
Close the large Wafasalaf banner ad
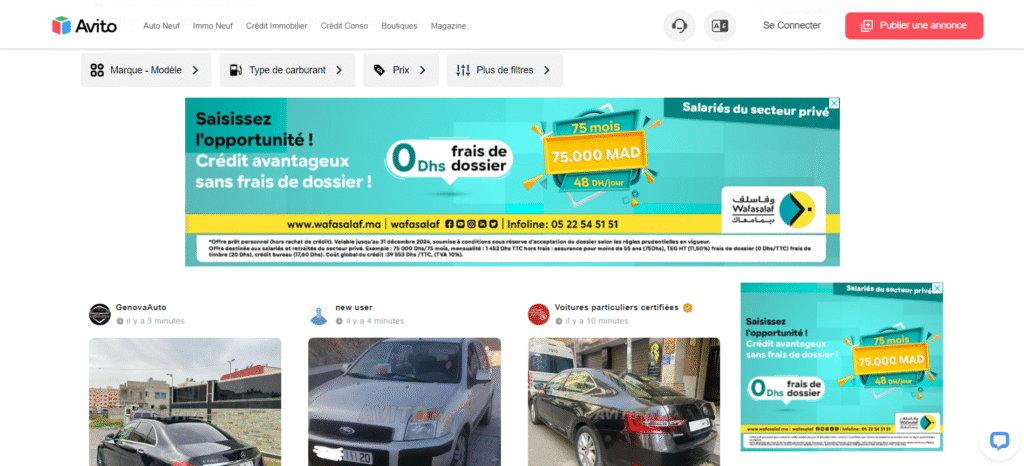[x=834, y=103]
